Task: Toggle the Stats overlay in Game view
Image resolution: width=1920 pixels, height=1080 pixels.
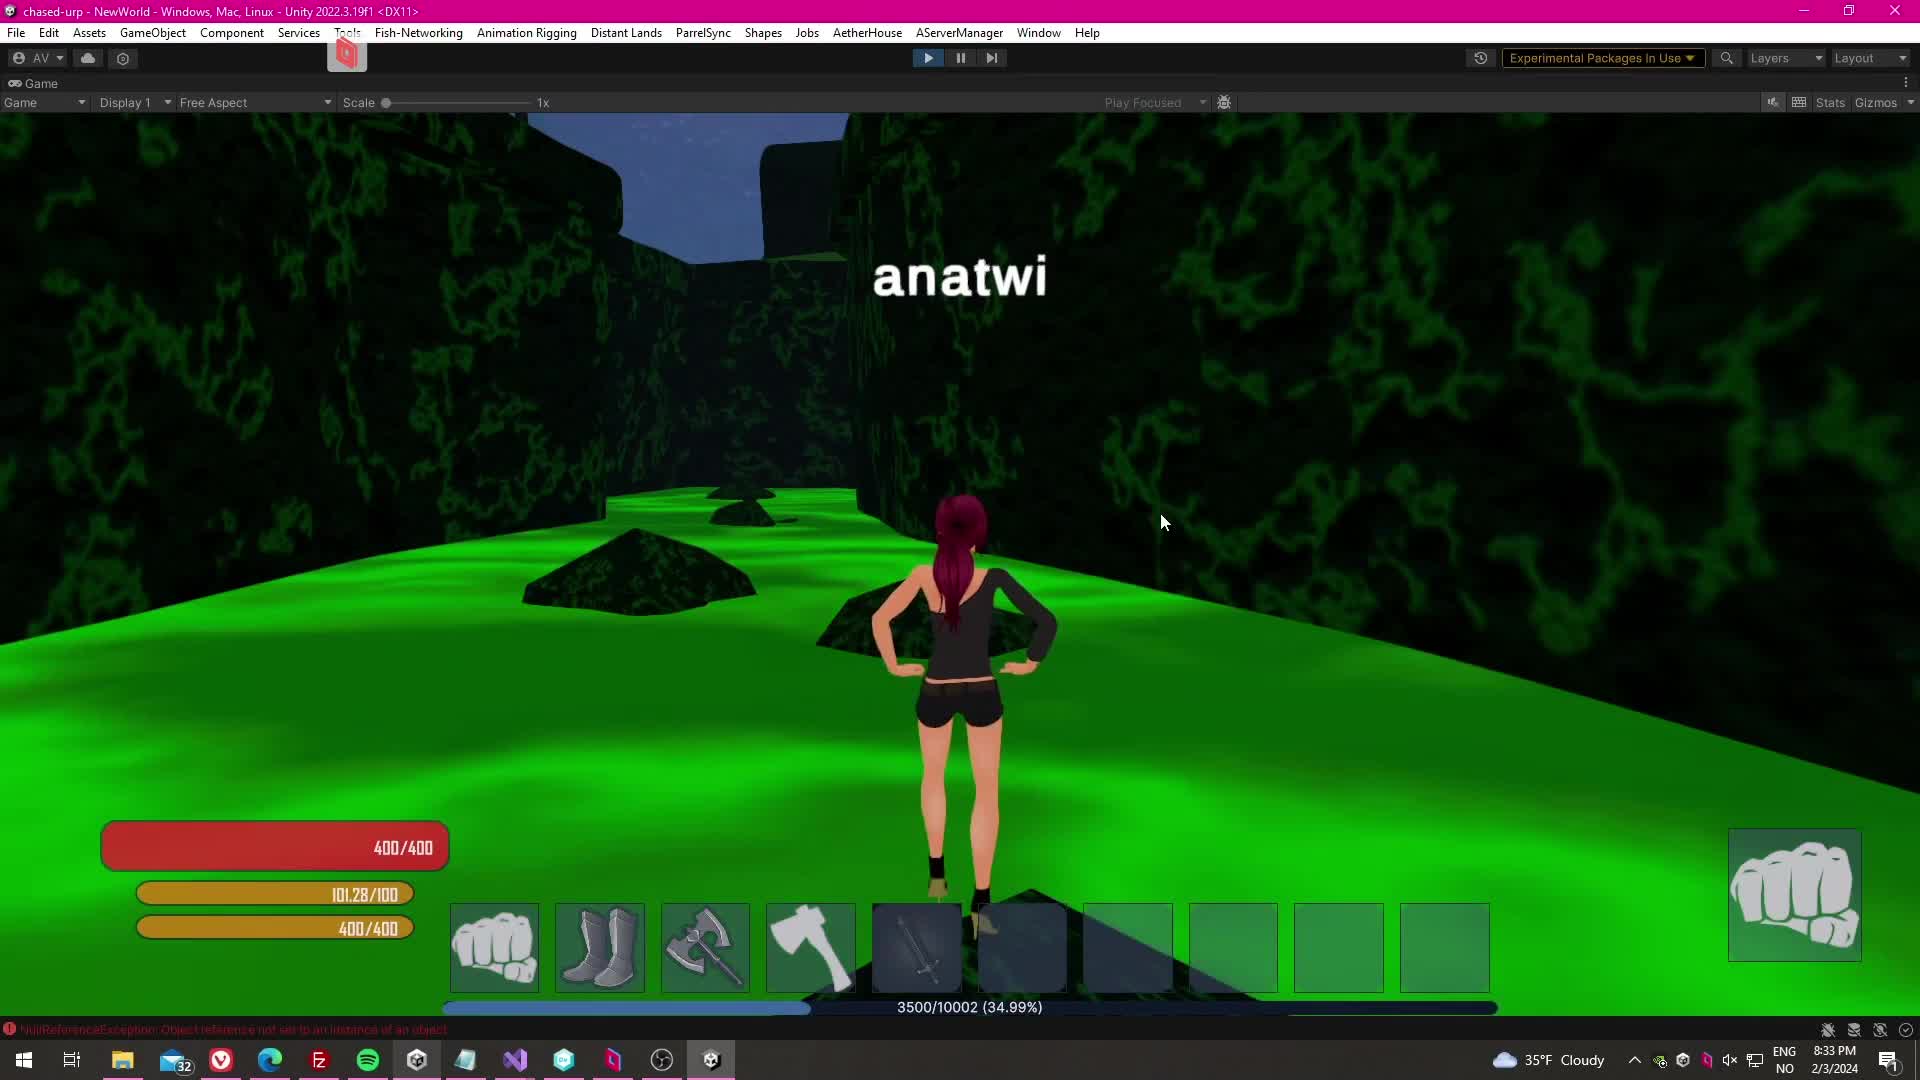Action: pyautogui.click(x=1830, y=103)
